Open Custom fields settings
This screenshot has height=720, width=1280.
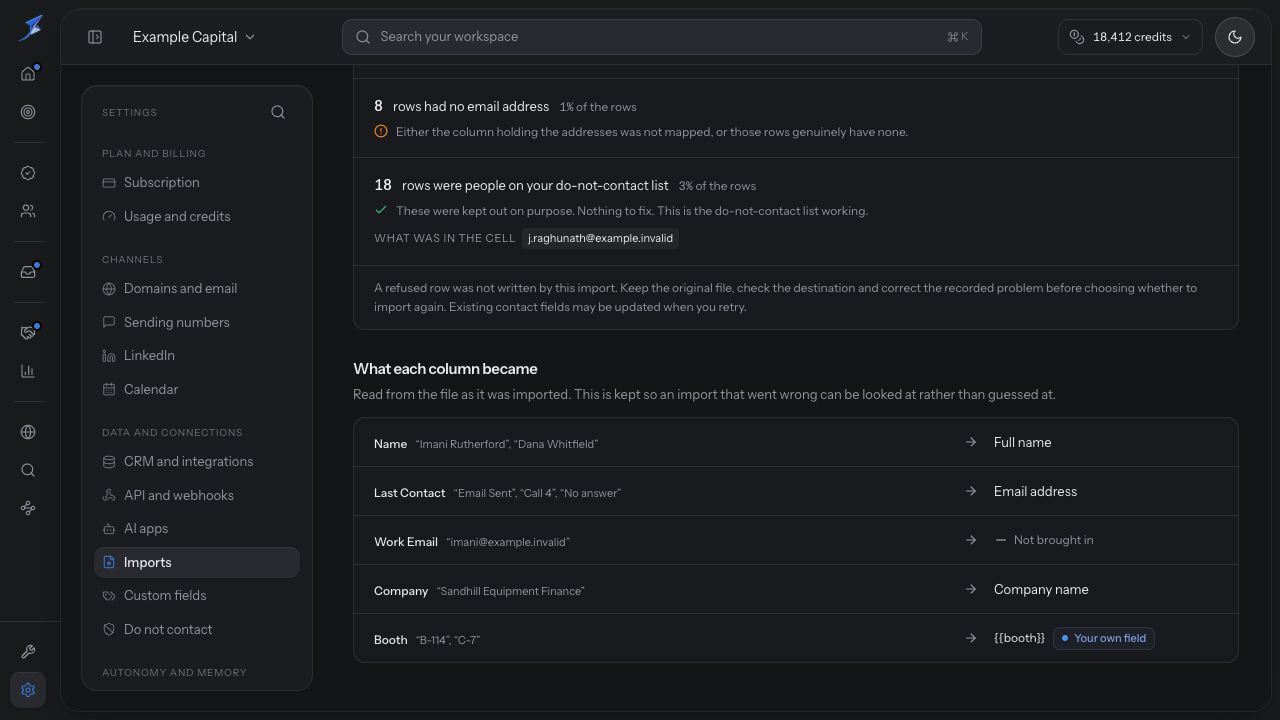pos(197,596)
